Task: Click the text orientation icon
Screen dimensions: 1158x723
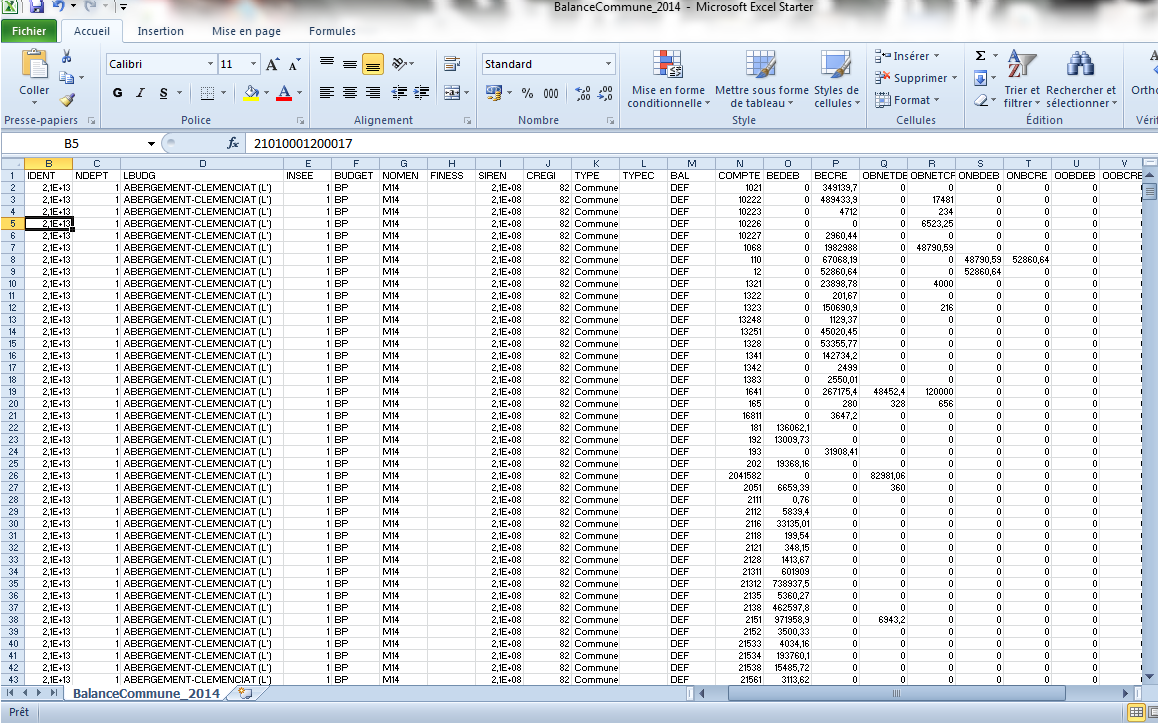Action: (x=400, y=64)
